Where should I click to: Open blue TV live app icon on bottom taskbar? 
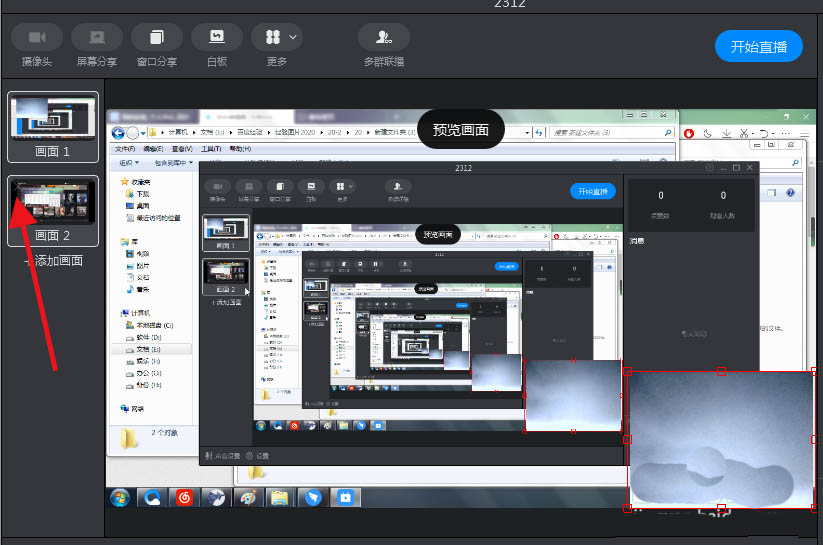tap(345, 497)
